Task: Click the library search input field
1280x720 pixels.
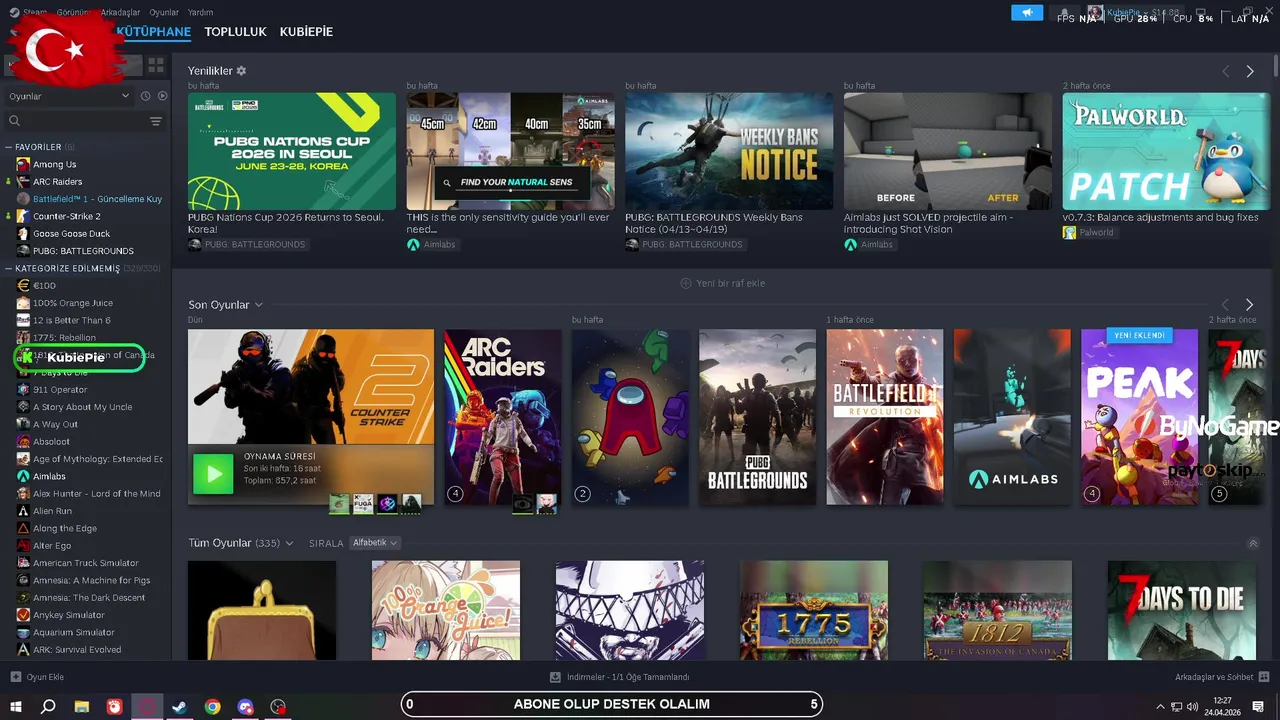Action: pyautogui.click(x=84, y=121)
